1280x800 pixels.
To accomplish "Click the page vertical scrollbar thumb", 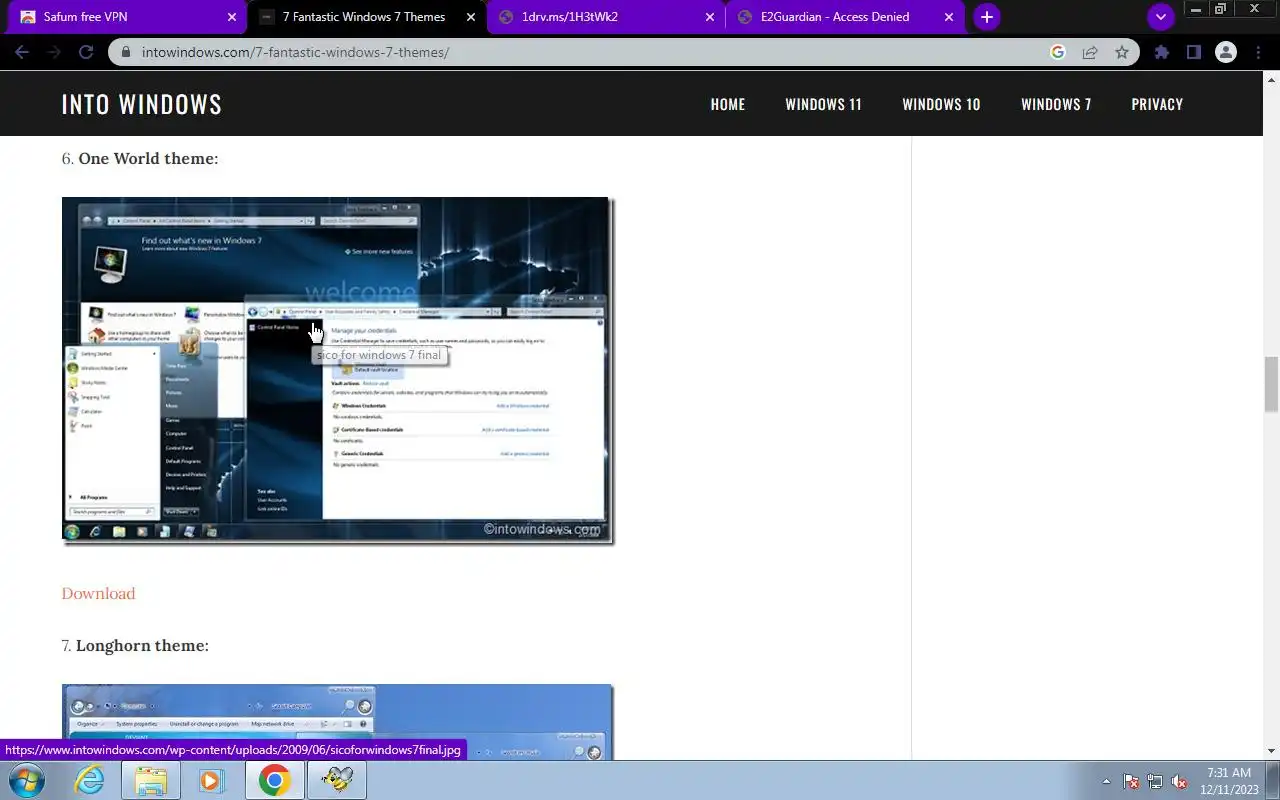I will (1271, 384).
